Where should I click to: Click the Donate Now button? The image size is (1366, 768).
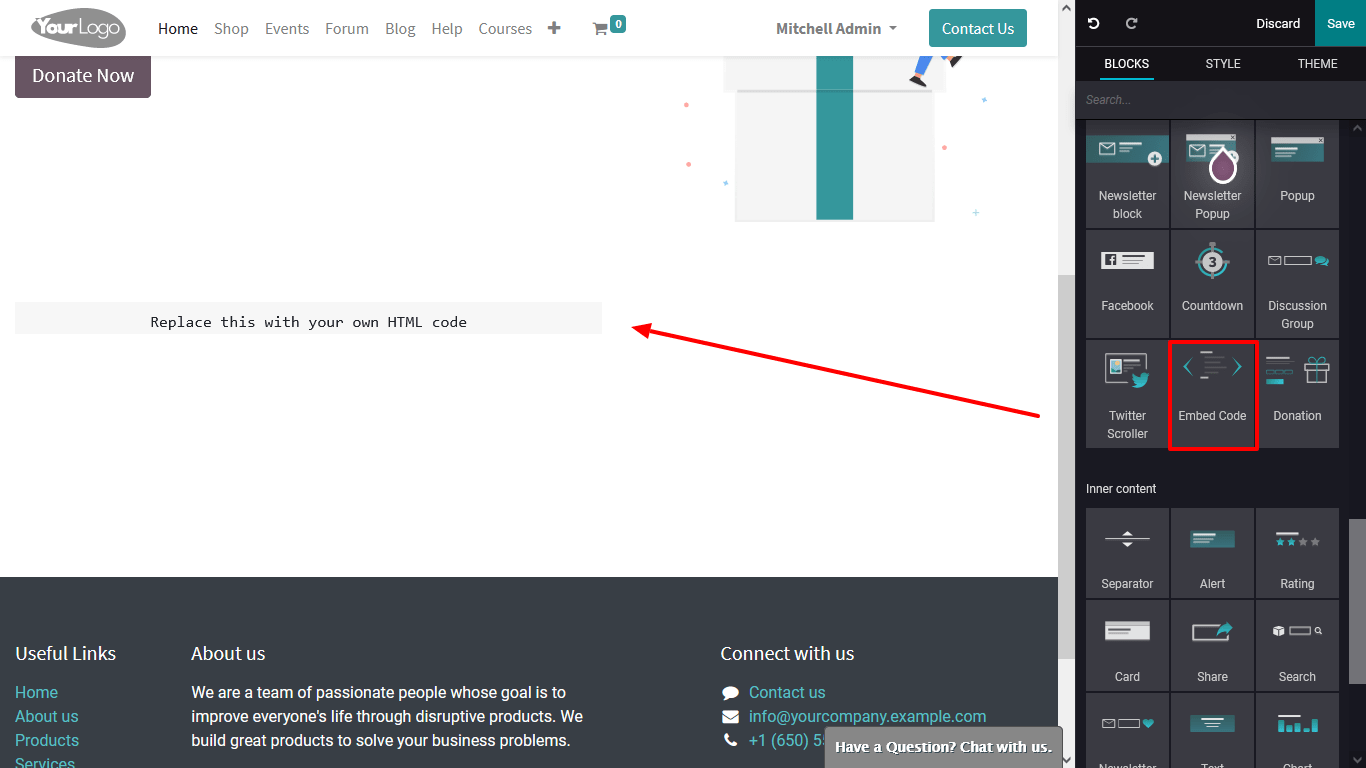coord(83,76)
